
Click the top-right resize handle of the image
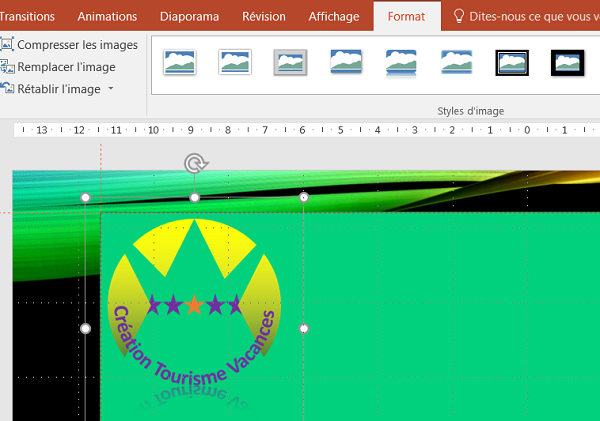tap(304, 197)
